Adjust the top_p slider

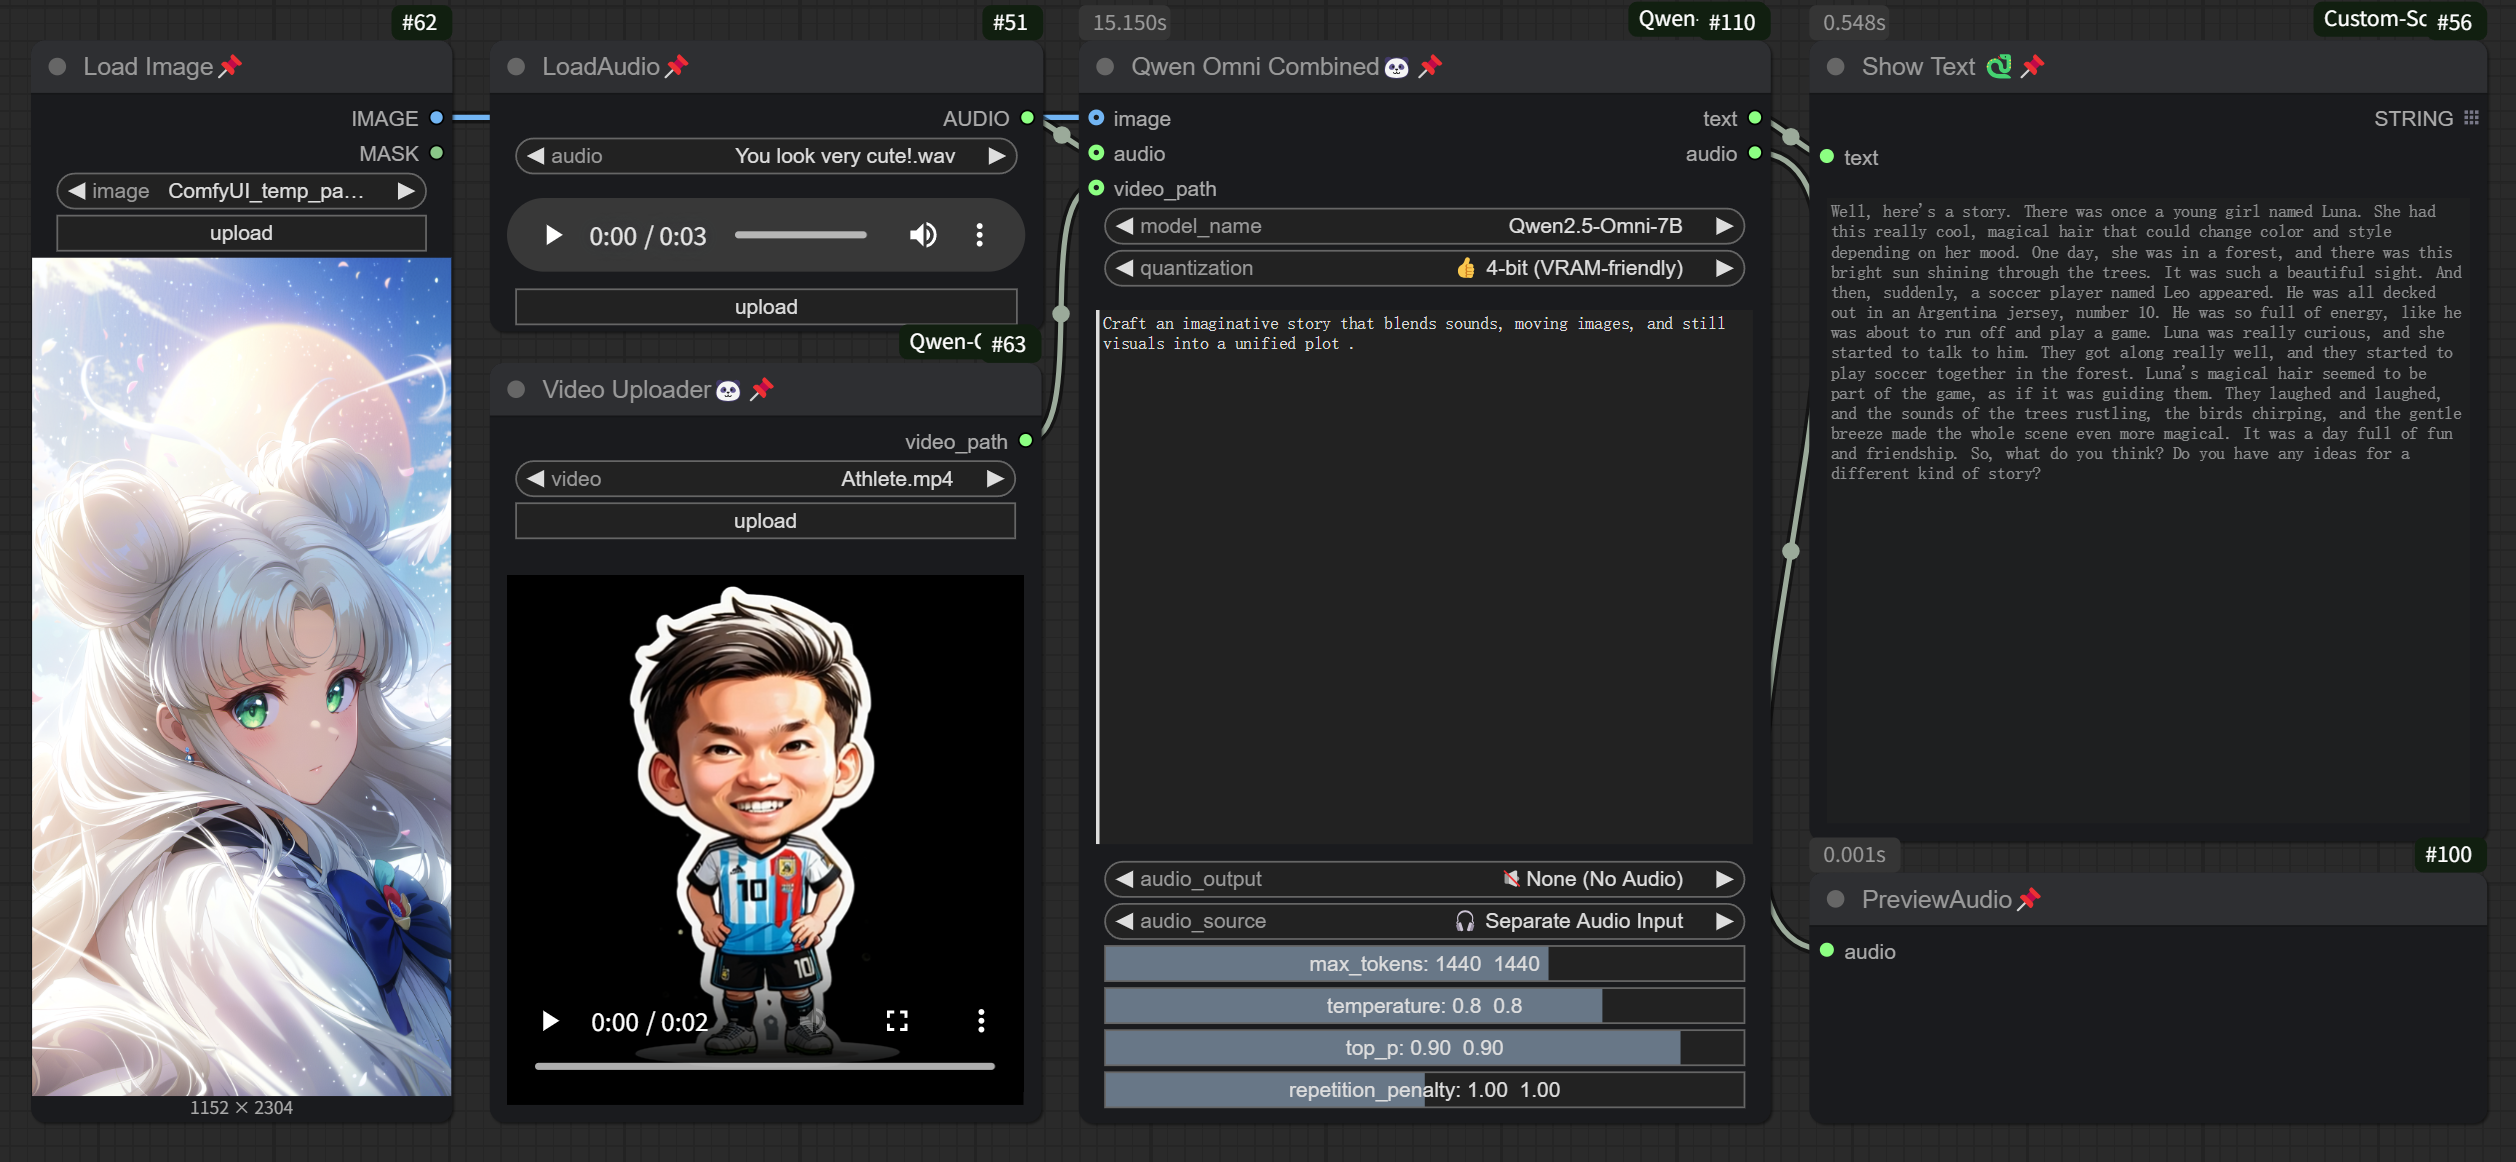pos(1424,1048)
